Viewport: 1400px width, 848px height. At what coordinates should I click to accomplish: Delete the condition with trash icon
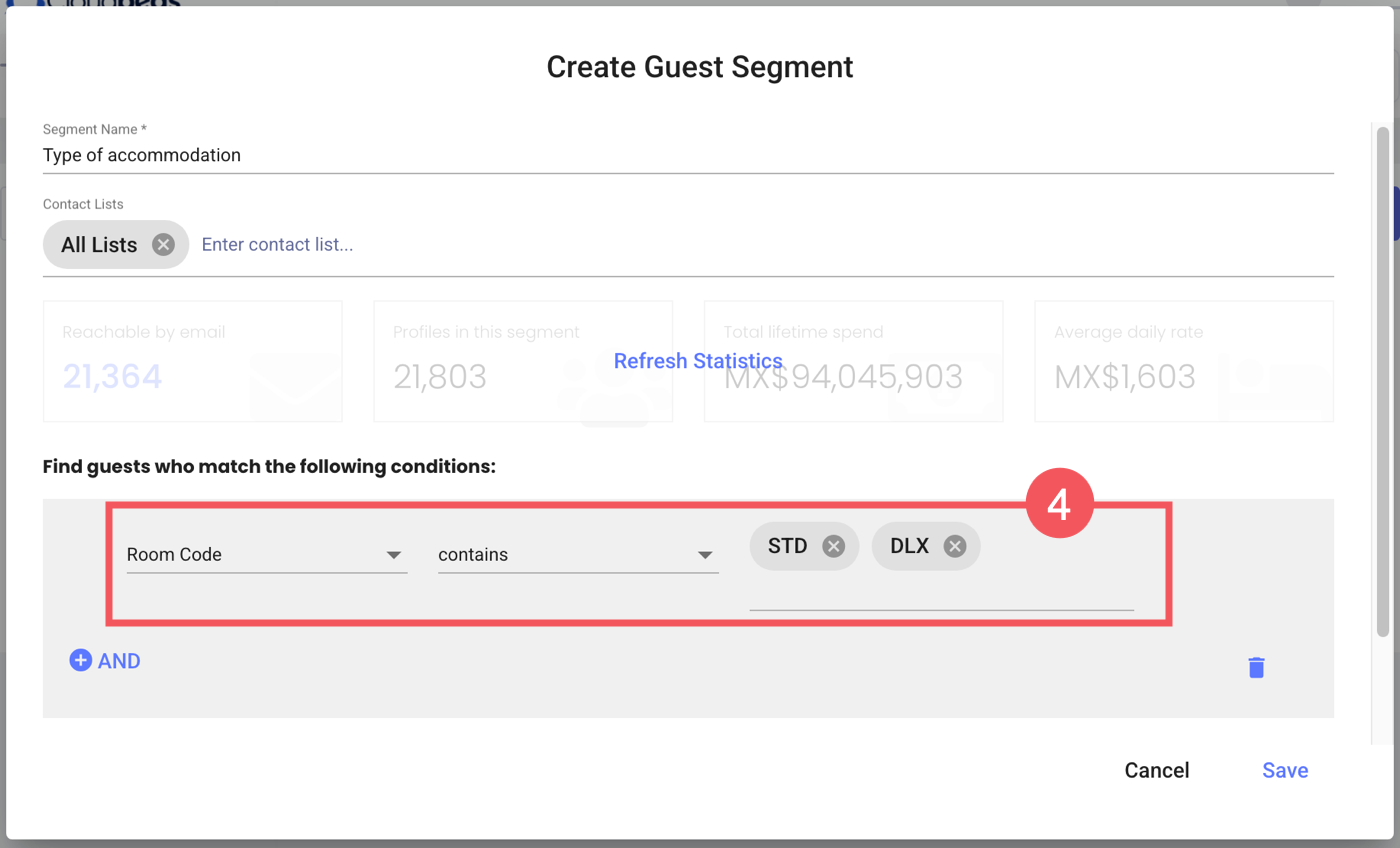tap(1256, 667)
